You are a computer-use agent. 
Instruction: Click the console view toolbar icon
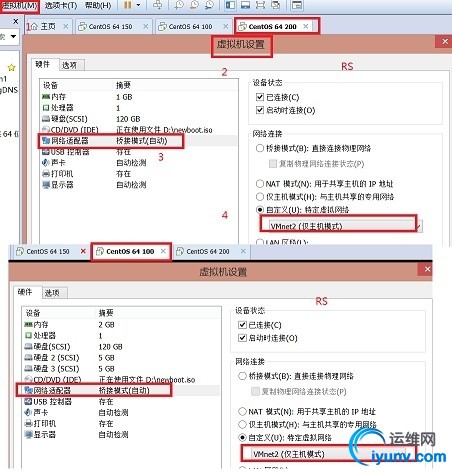click(296, 5)
